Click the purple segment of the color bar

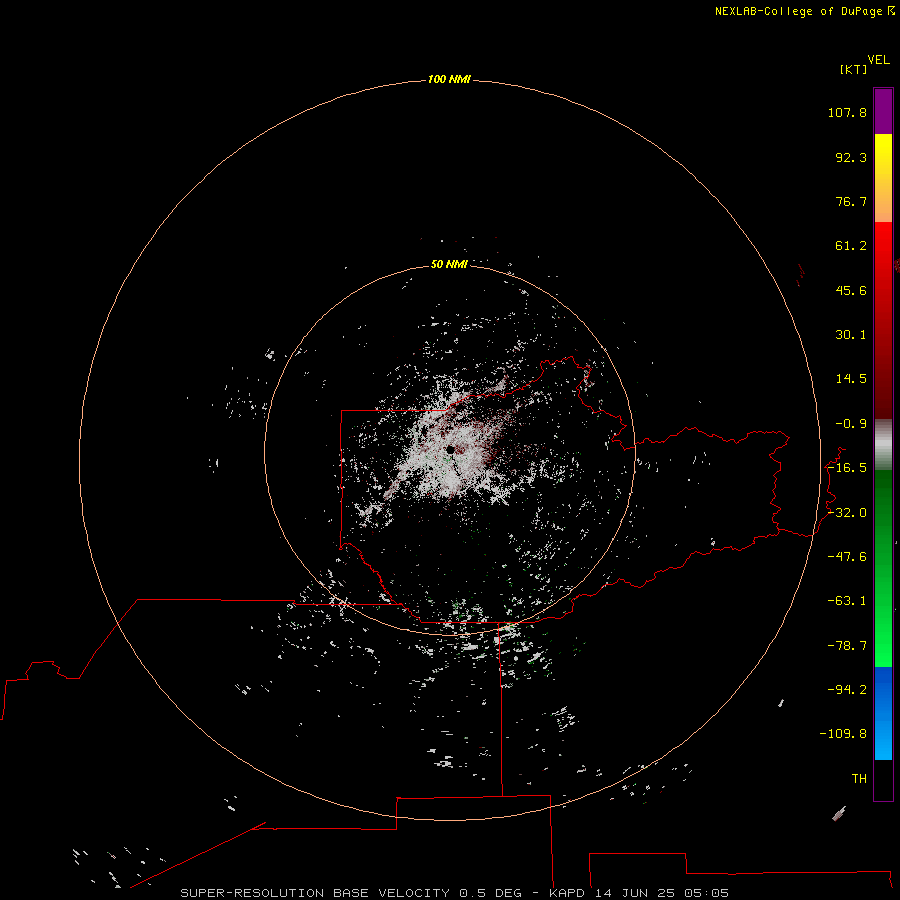tap(883, 111)
